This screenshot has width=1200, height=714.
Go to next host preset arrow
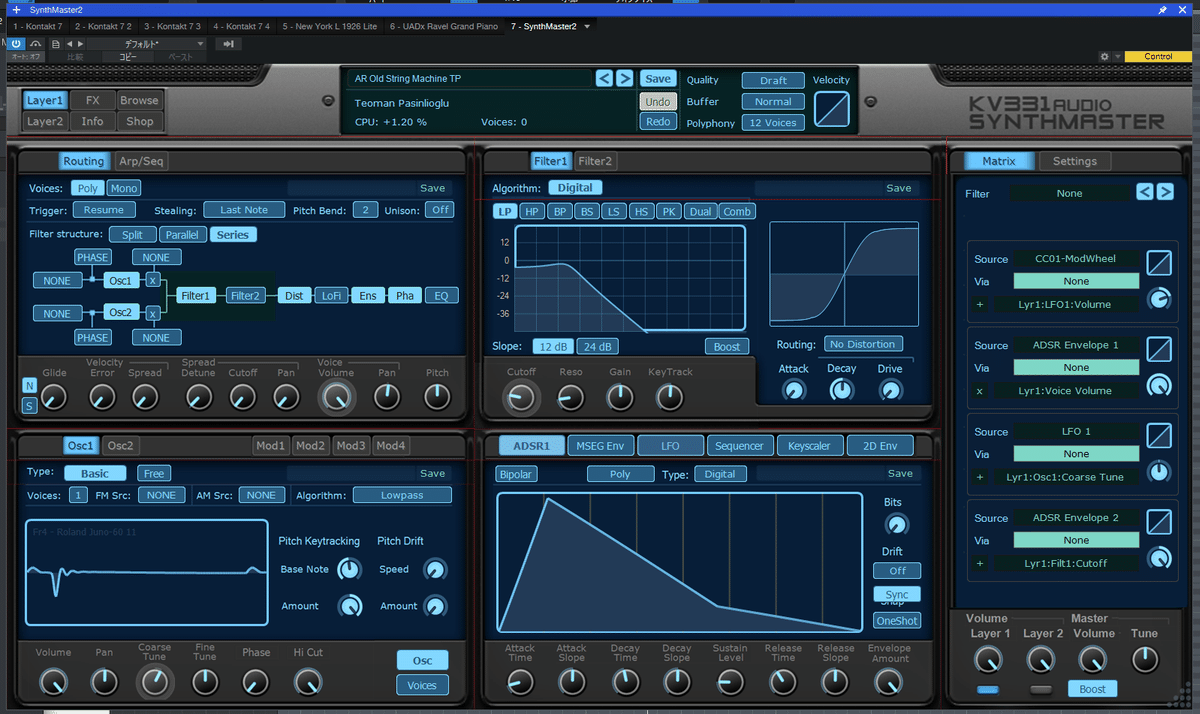[x=80, y=44]
